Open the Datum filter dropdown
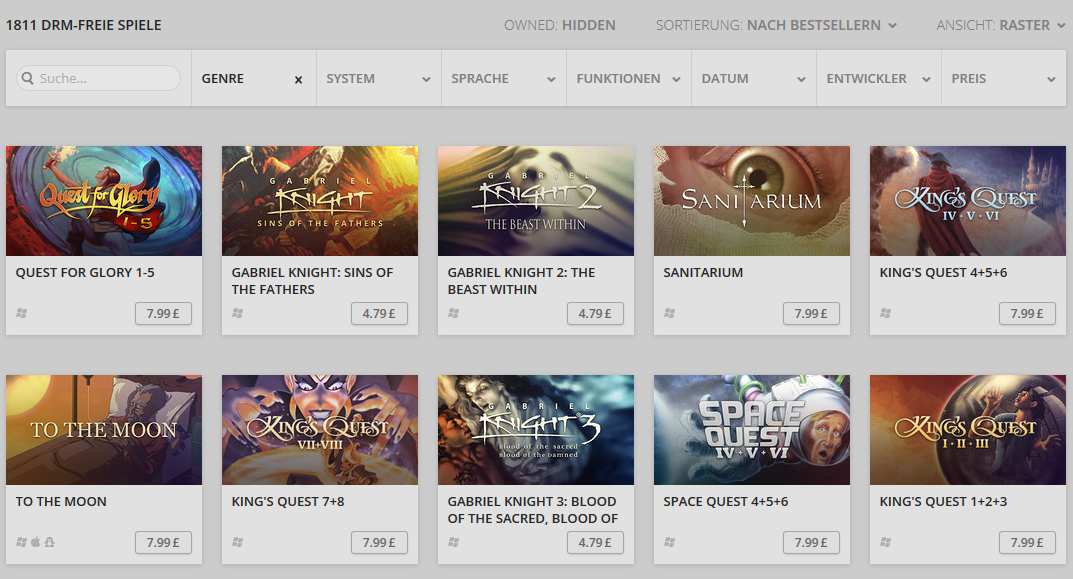 click(x=753, y=78)
